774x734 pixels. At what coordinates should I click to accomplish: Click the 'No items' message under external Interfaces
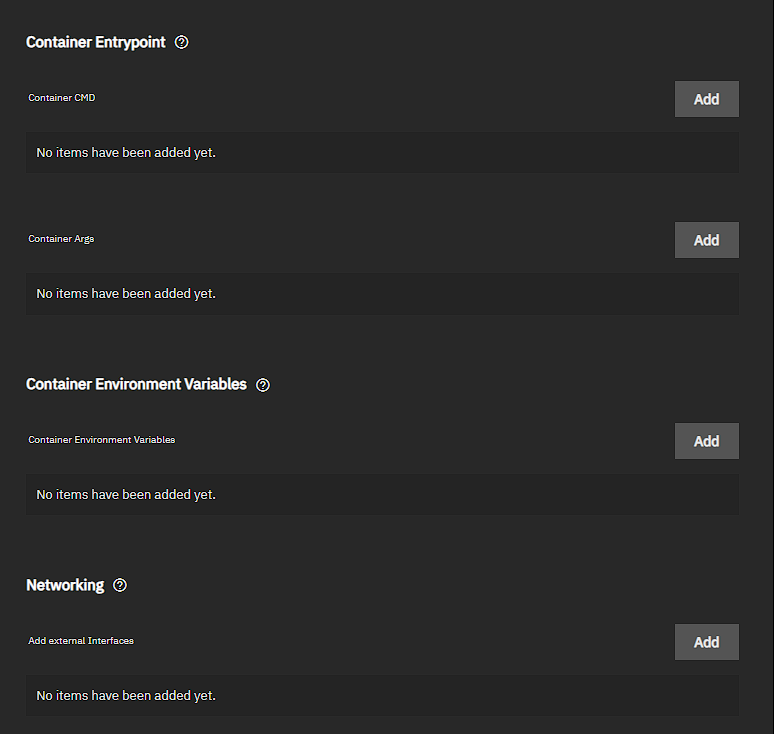coord(126,696)
